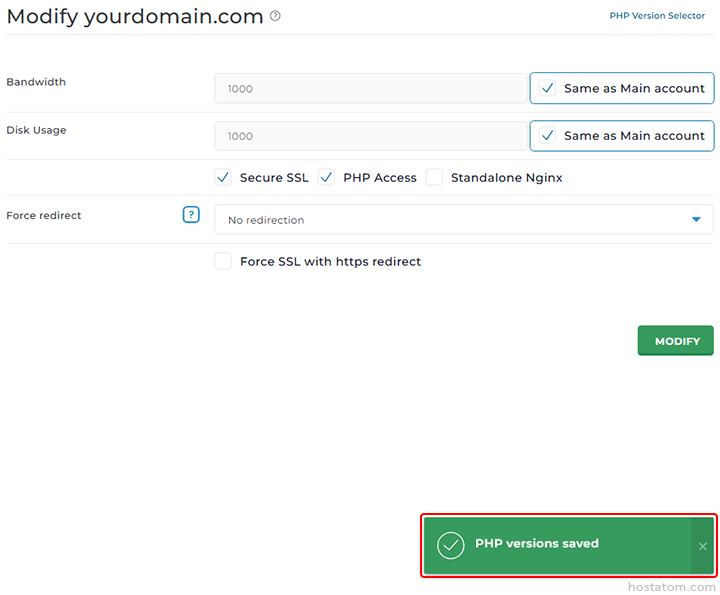Viewport: 720px width, 595px height.
Task: Enable Force SSL with https redirect
Action: (x=223, y=262)
